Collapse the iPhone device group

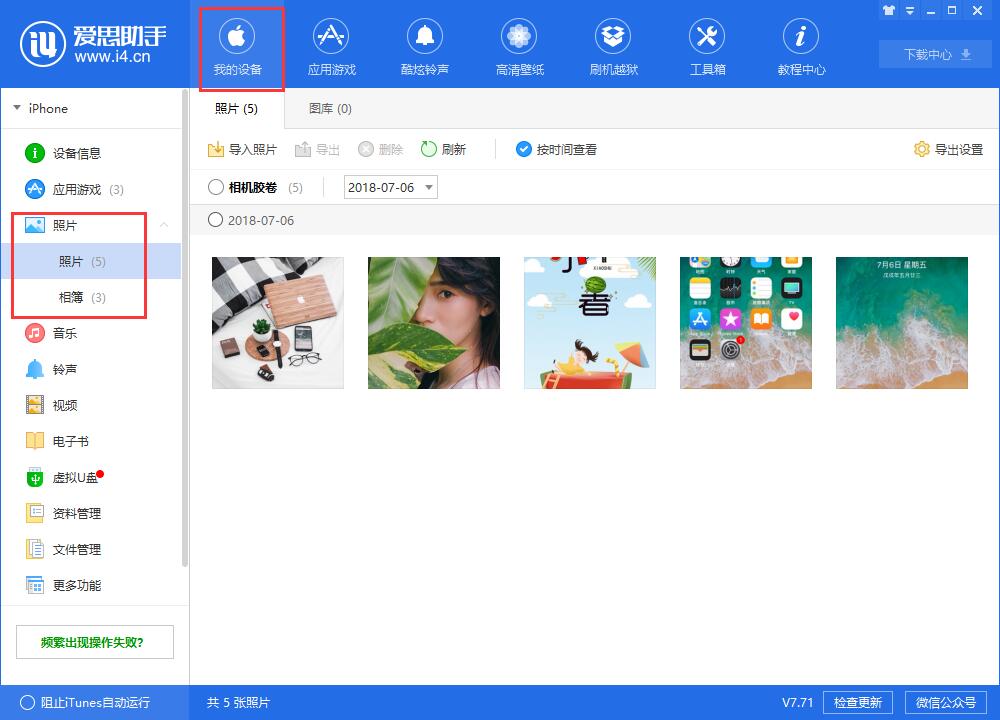[x=17, y=108]
